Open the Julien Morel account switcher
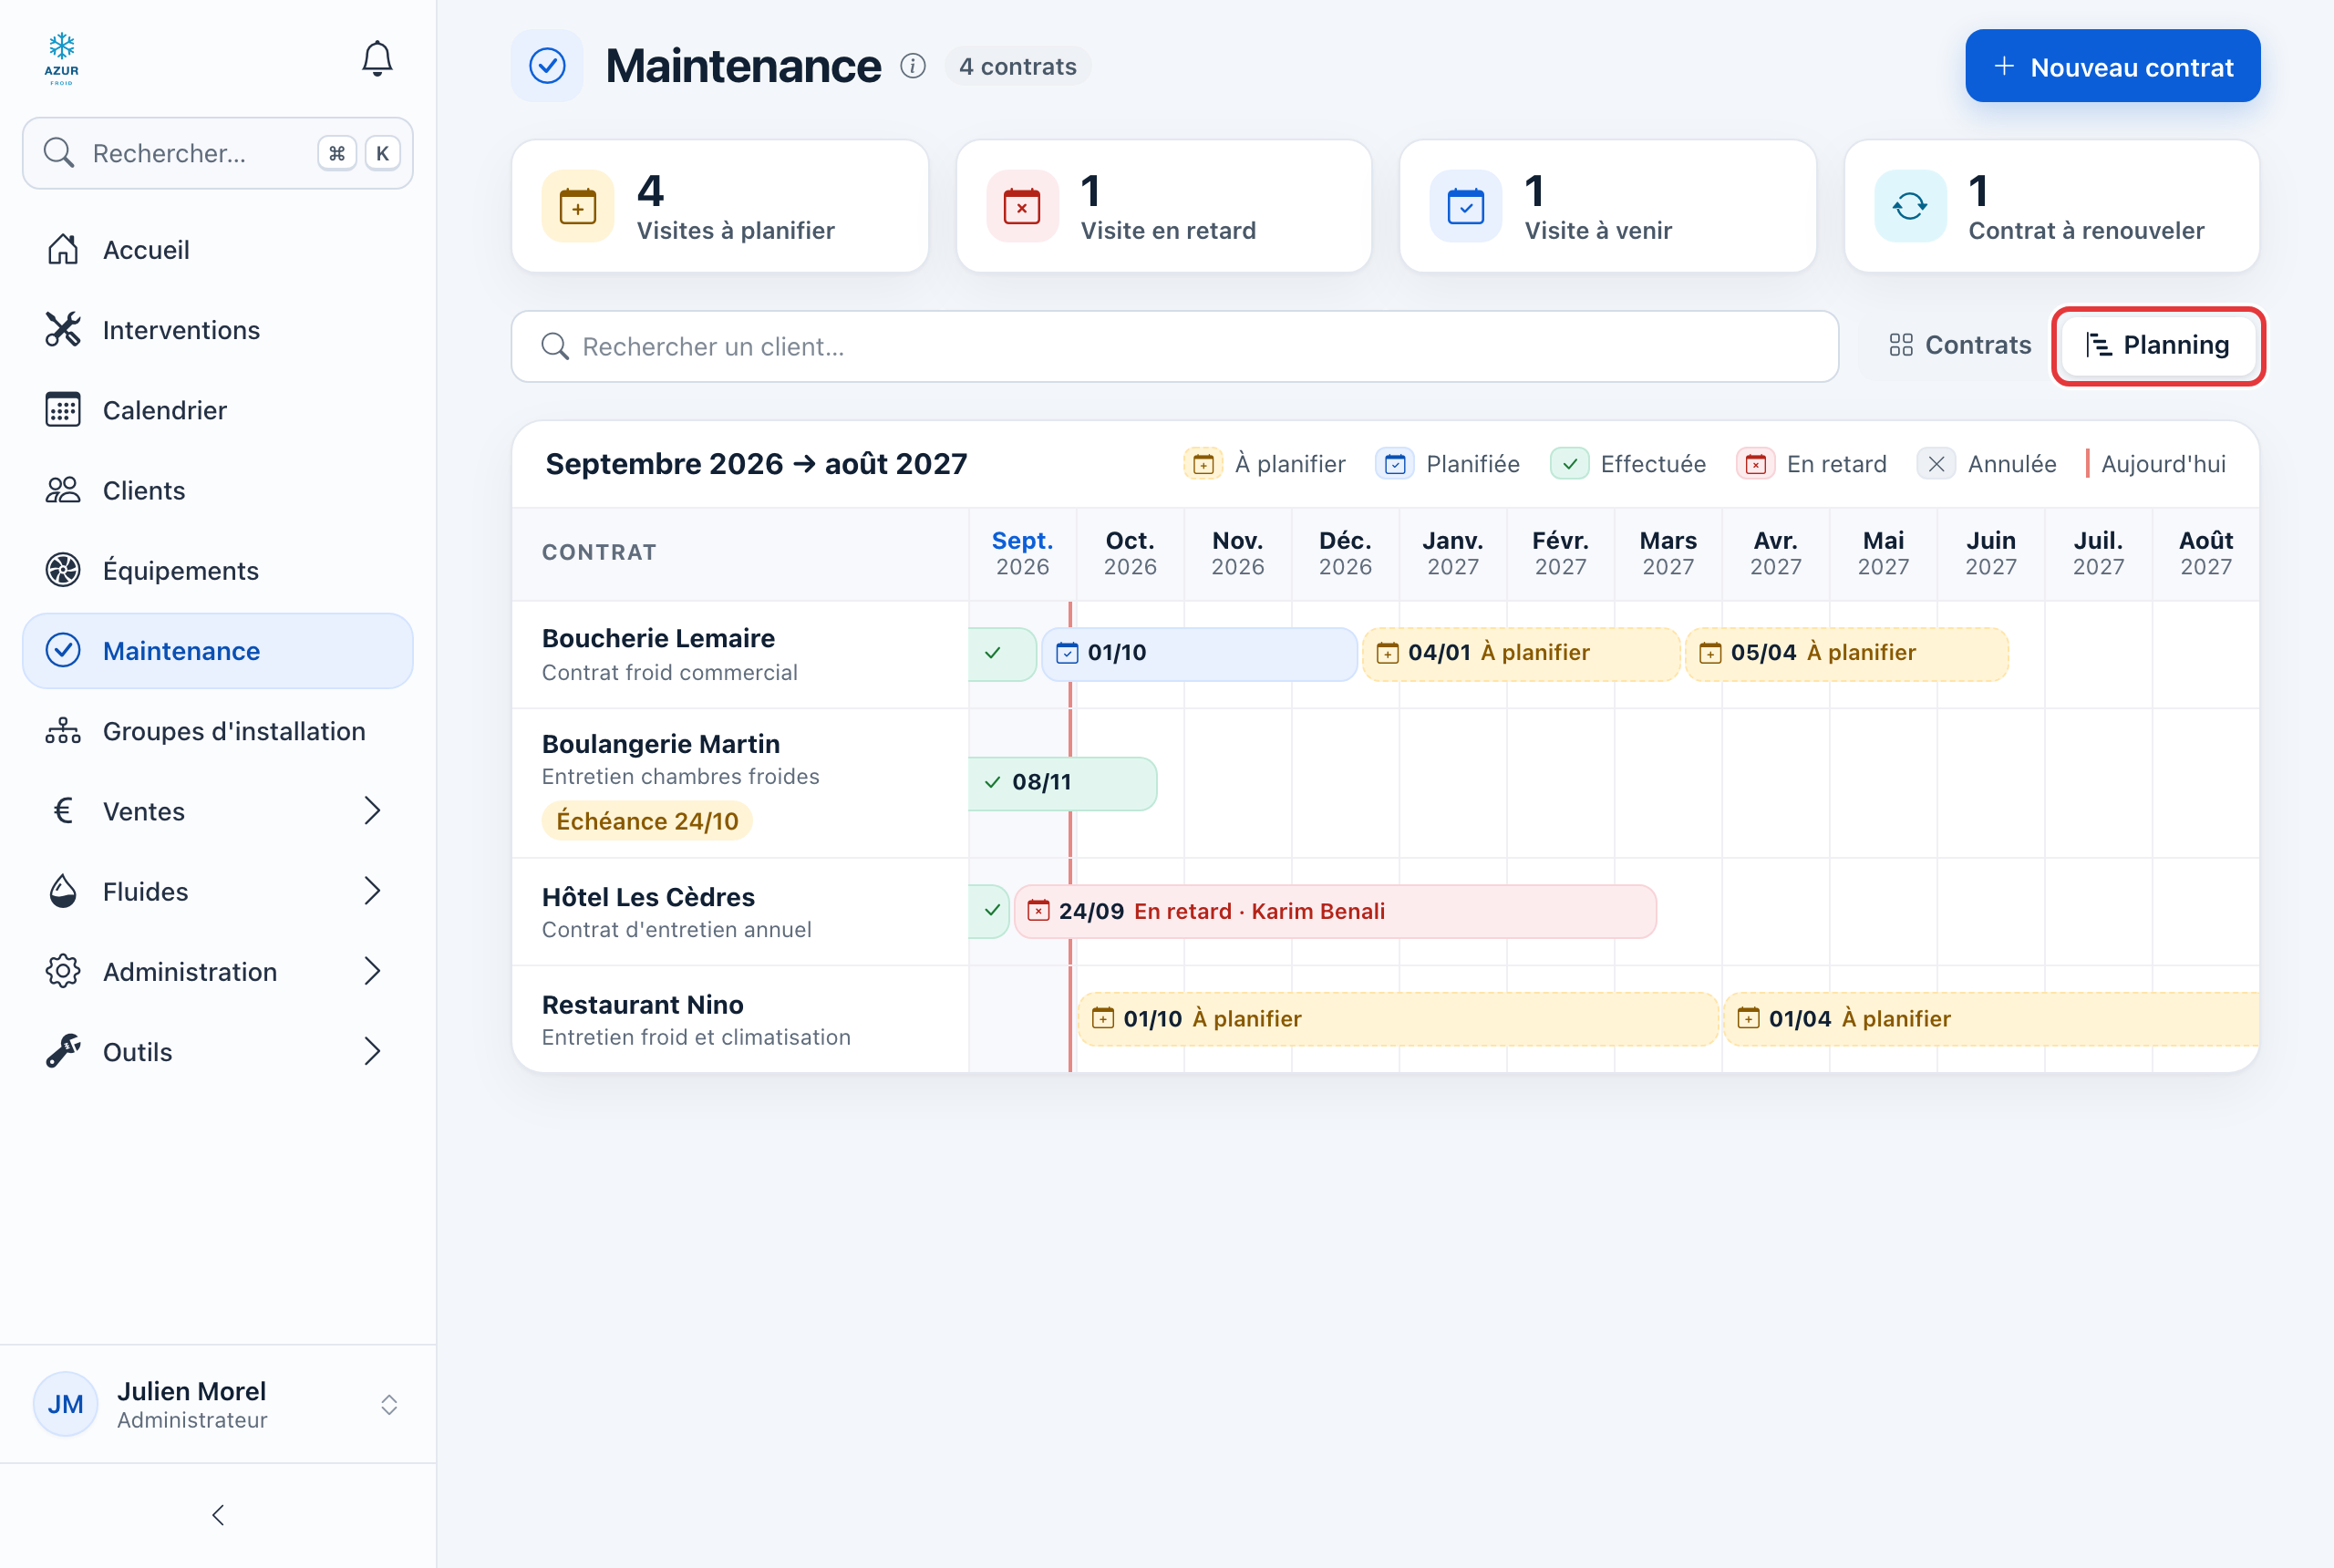 coord(218,1404)
